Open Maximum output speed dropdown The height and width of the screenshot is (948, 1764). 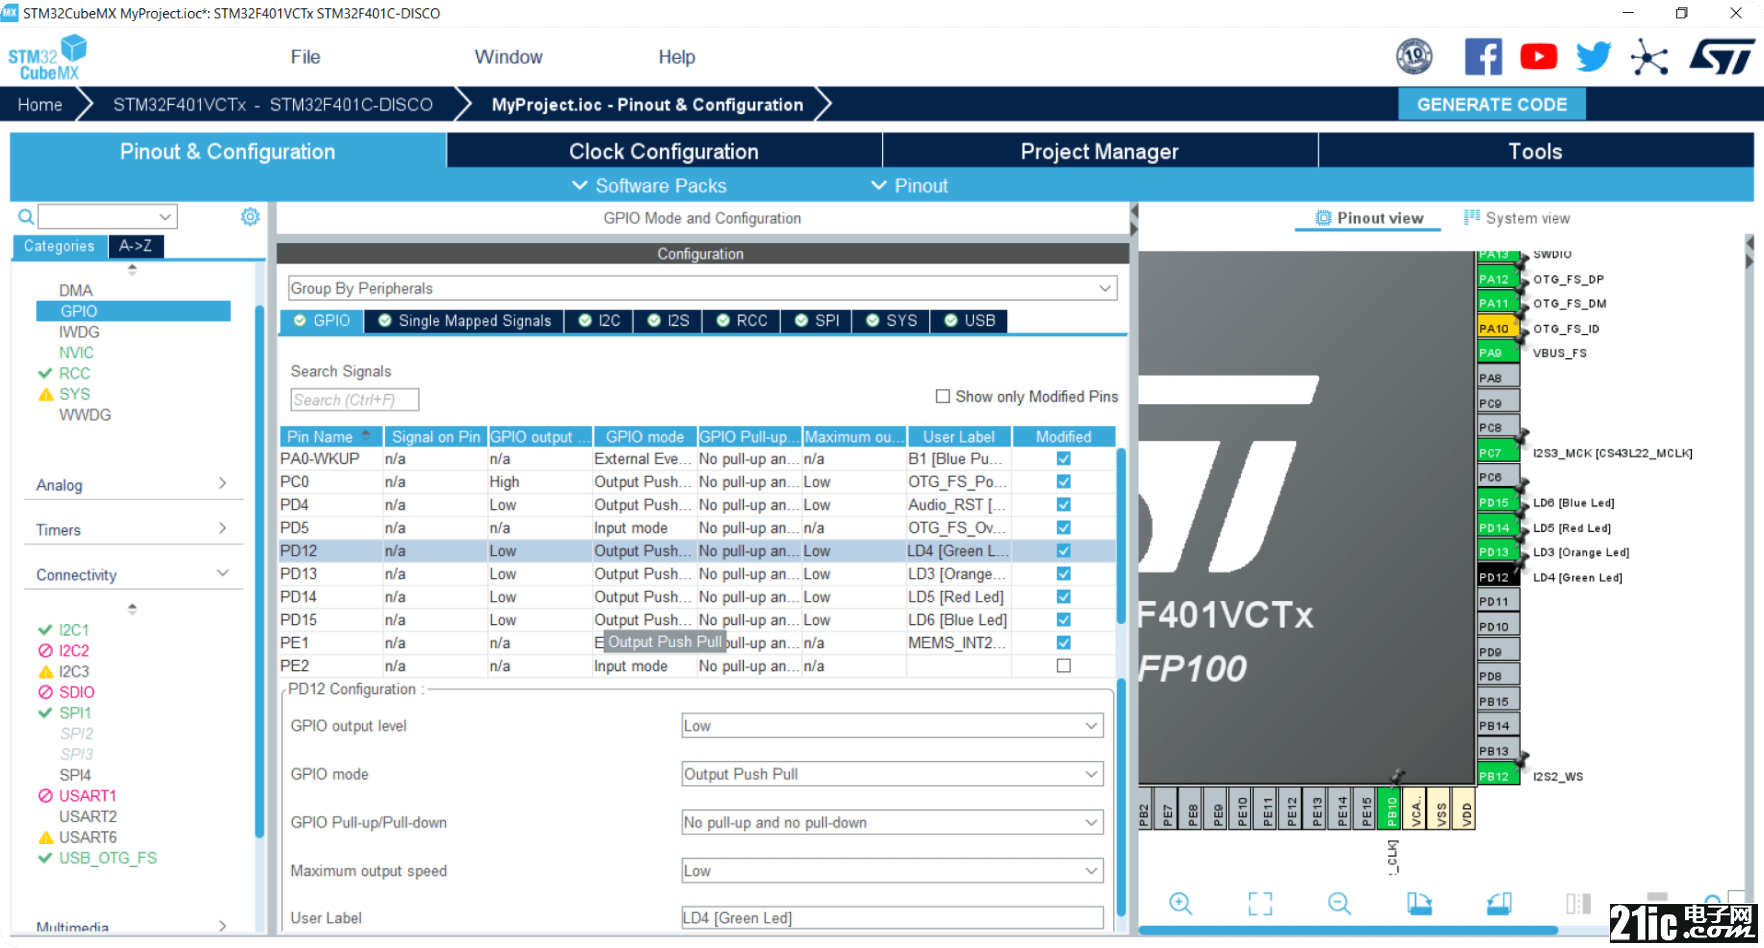892,871
